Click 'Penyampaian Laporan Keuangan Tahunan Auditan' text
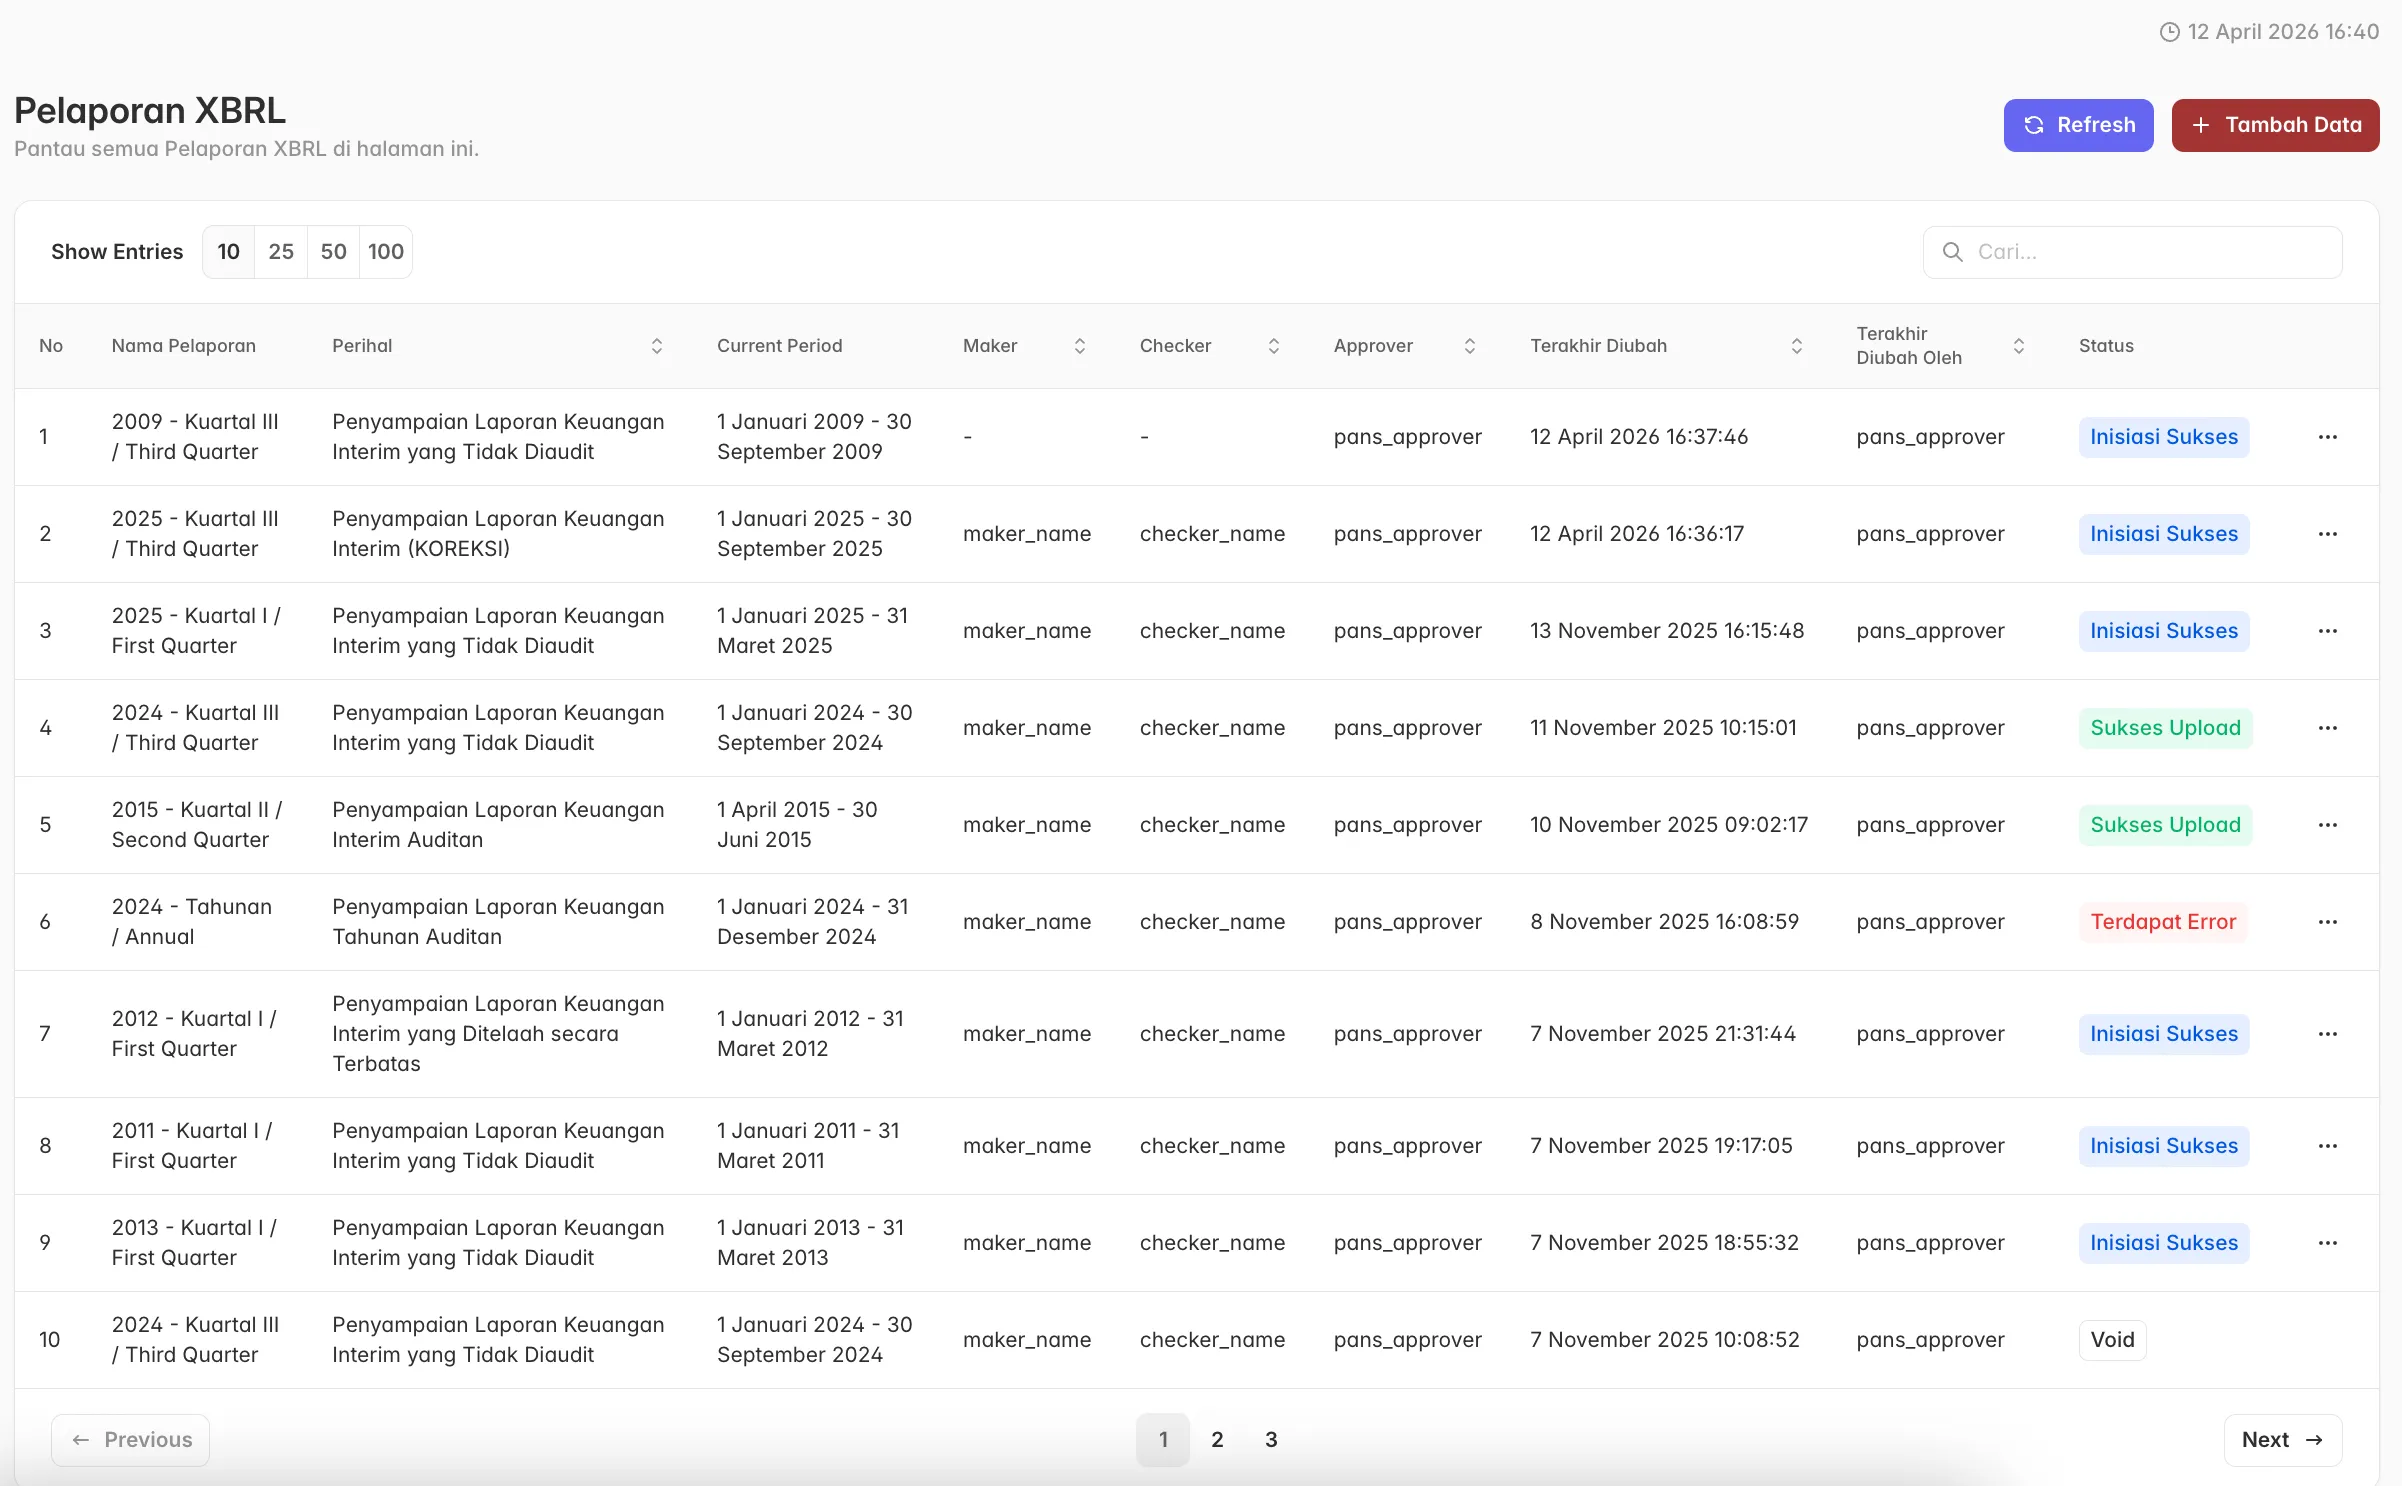 (x=498, y=922)
